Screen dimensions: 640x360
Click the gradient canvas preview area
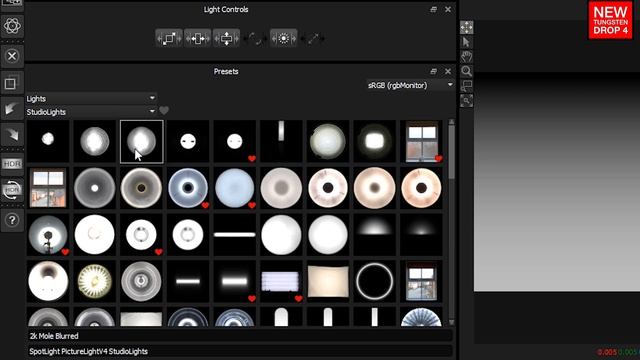pyautogui.click(x=557, y=182)
